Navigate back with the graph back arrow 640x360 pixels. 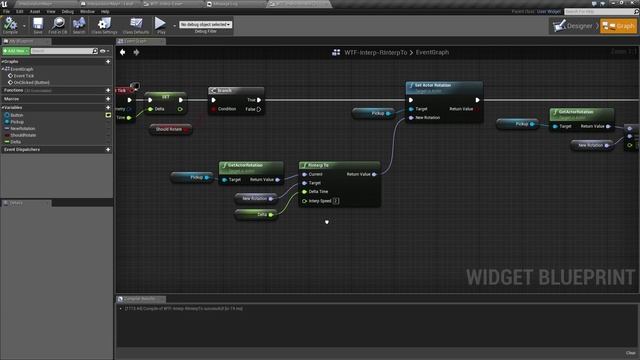[x=122, y=52]
